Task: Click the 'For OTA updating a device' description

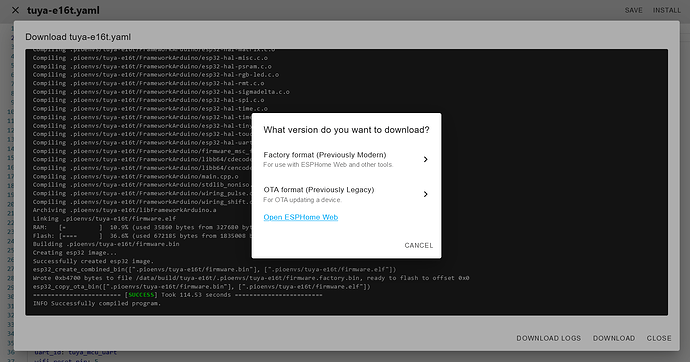Action: [302, 200]
